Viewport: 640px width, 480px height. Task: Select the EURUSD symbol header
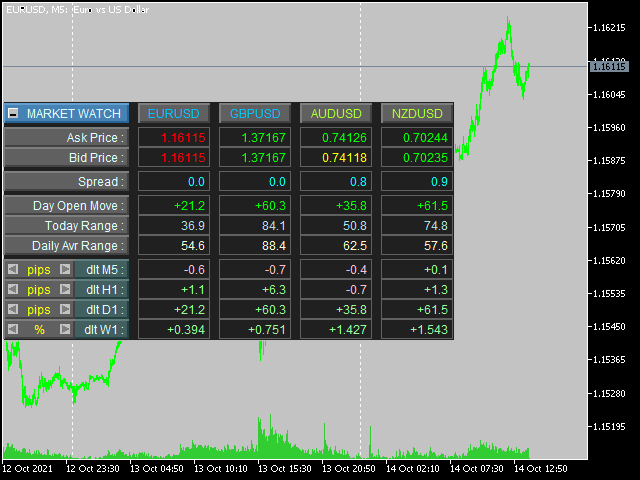click(x=174, y=114)
